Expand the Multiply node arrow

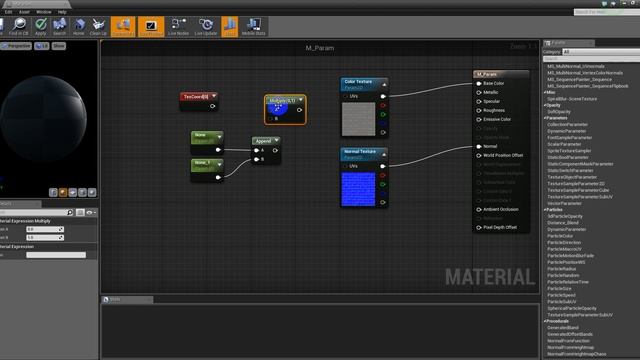(x=301, y=100)
